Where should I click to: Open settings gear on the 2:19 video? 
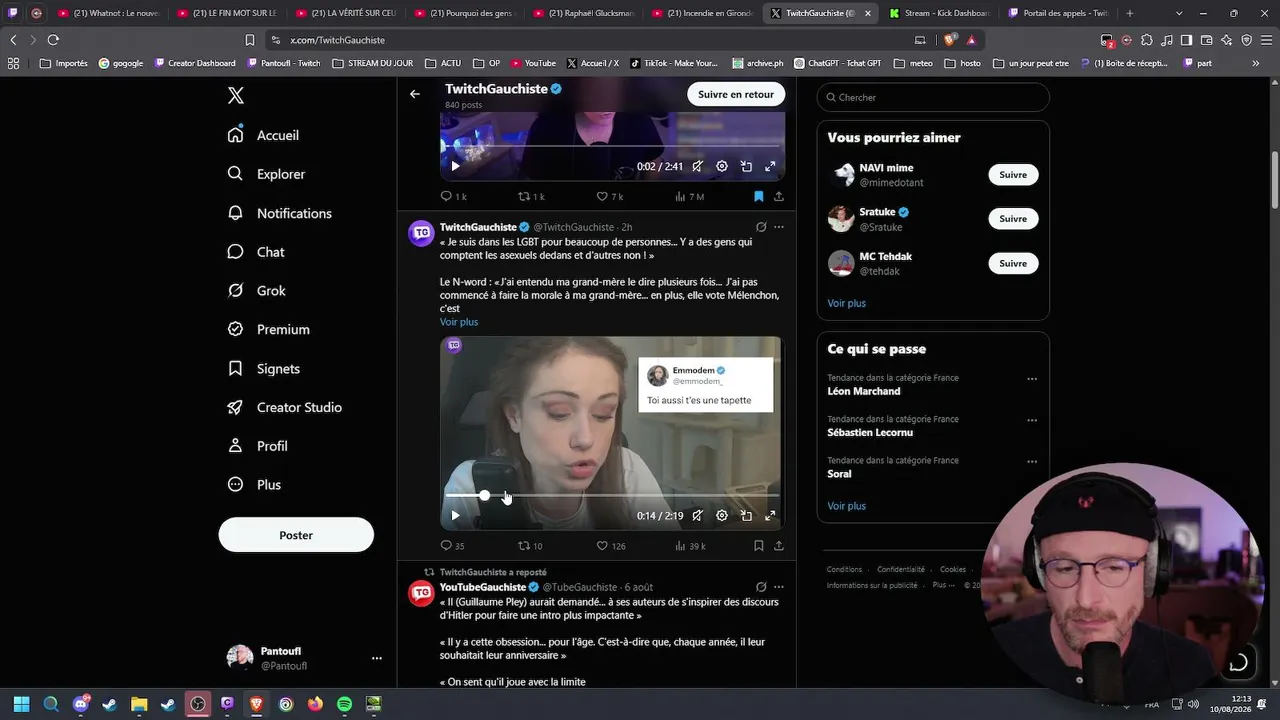722,516
